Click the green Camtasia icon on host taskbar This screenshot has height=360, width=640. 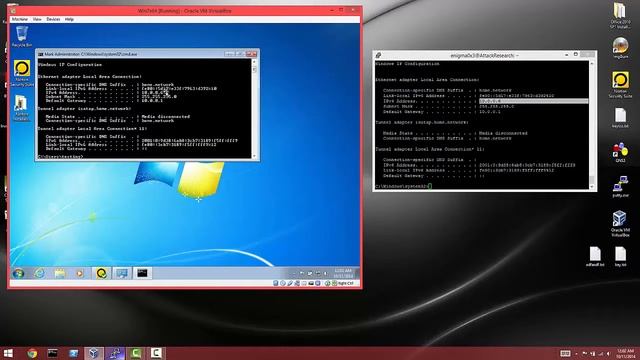[136, 353]
